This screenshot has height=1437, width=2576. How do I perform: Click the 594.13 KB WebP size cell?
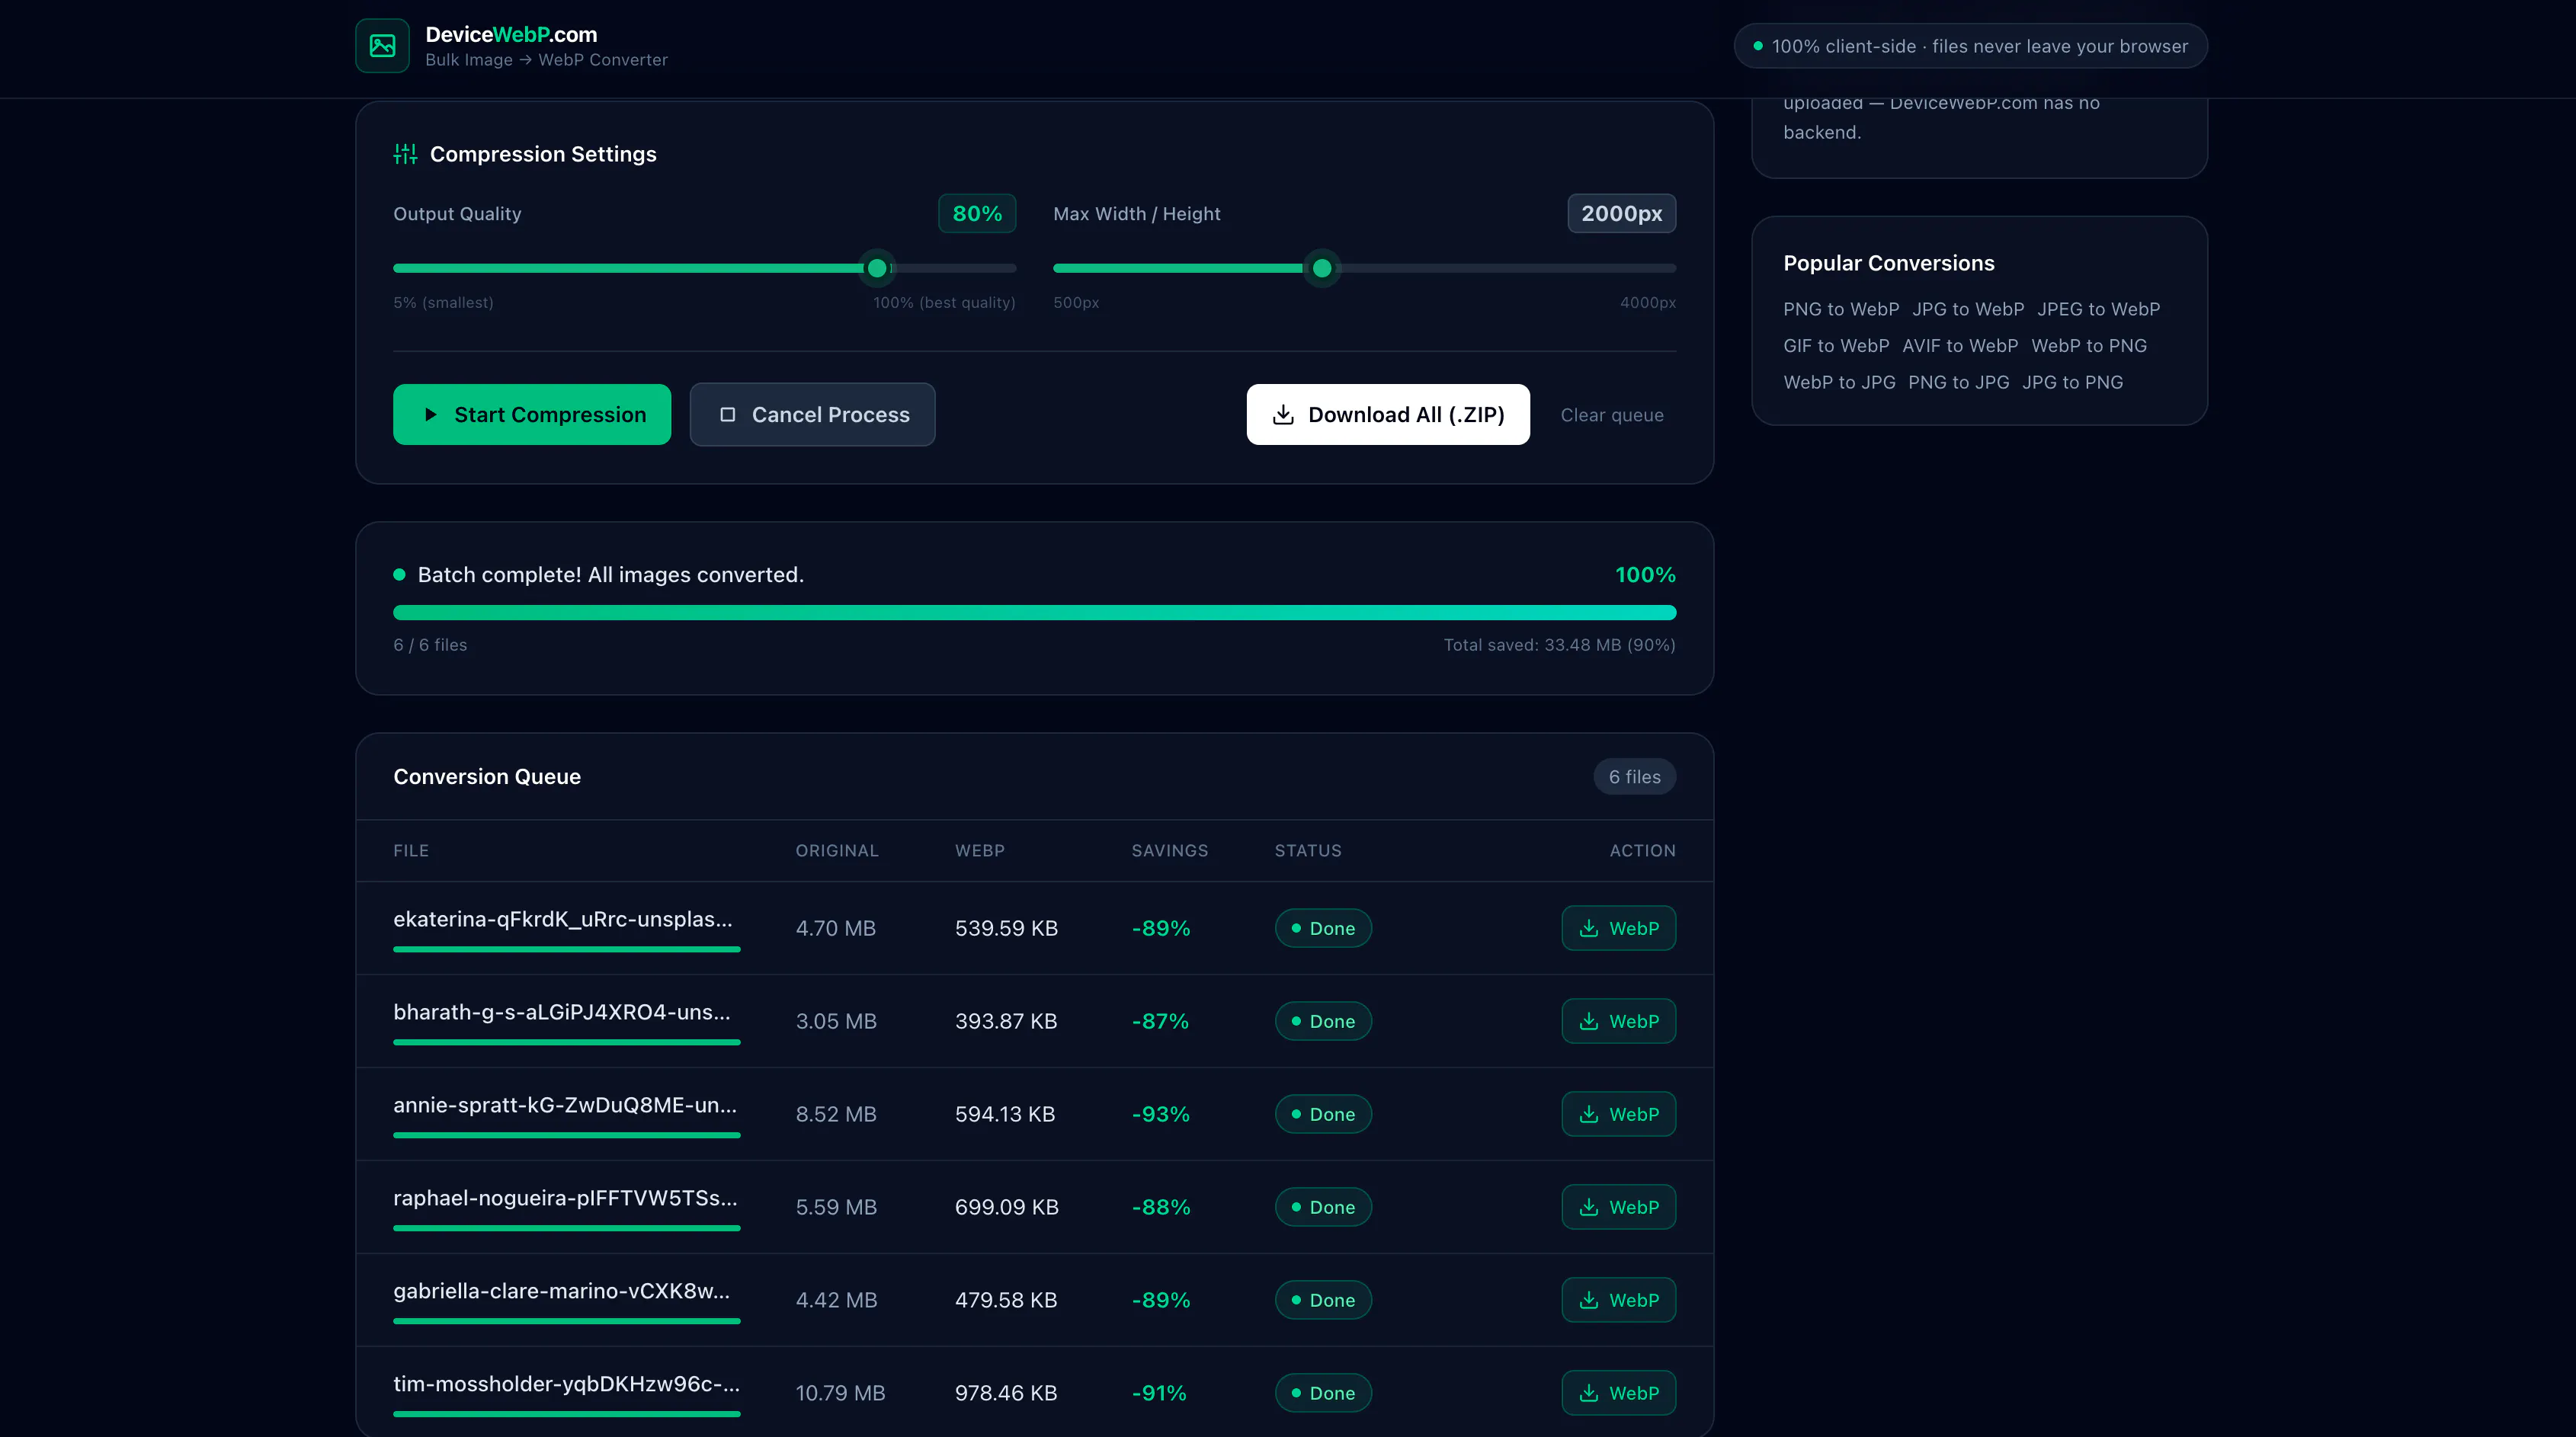(1005, 1114)
